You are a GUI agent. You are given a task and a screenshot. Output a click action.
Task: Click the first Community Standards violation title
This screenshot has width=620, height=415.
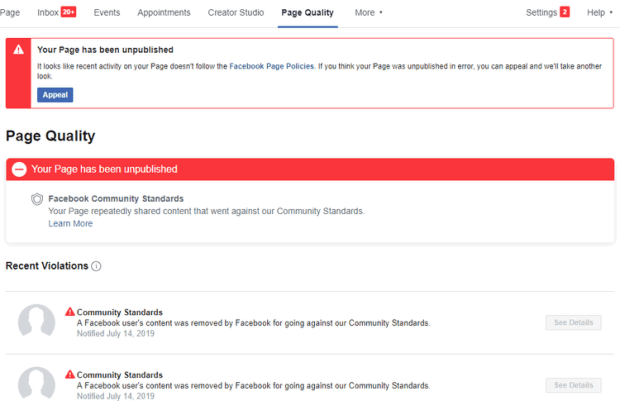click(120, 312)
